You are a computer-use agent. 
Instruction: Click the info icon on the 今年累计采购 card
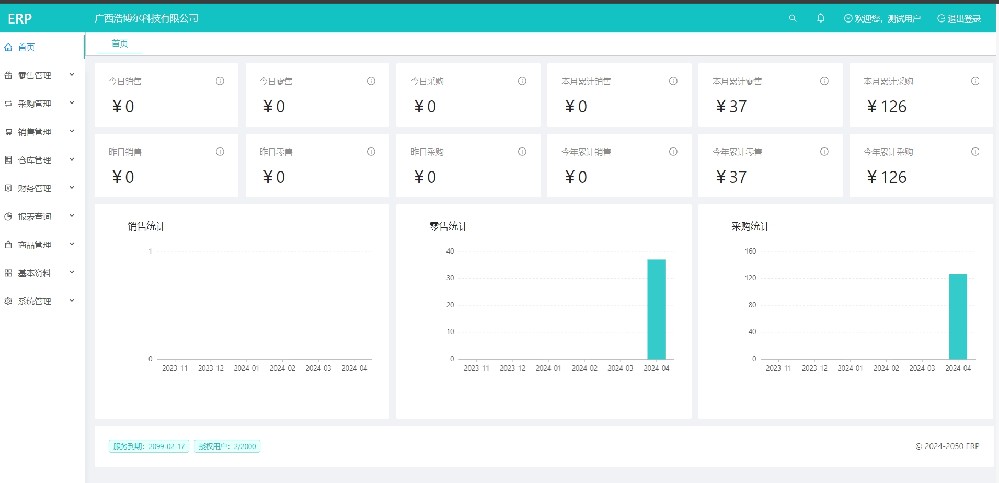pyautogui.click(x=975, y=152)
